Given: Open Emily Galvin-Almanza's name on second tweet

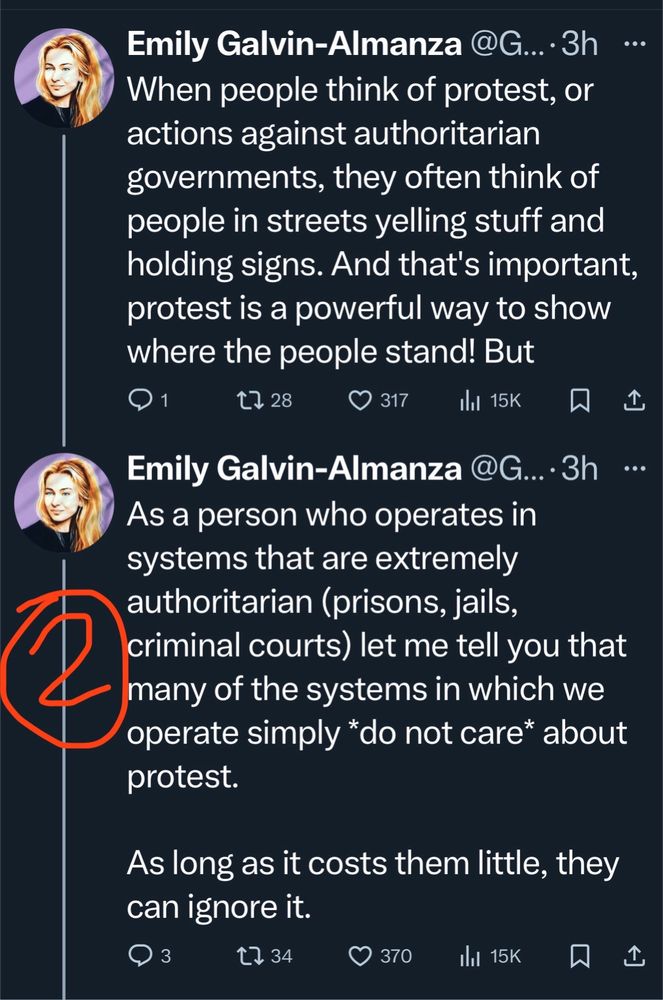Looking at the screenshot, I should [x=292, y=469].
